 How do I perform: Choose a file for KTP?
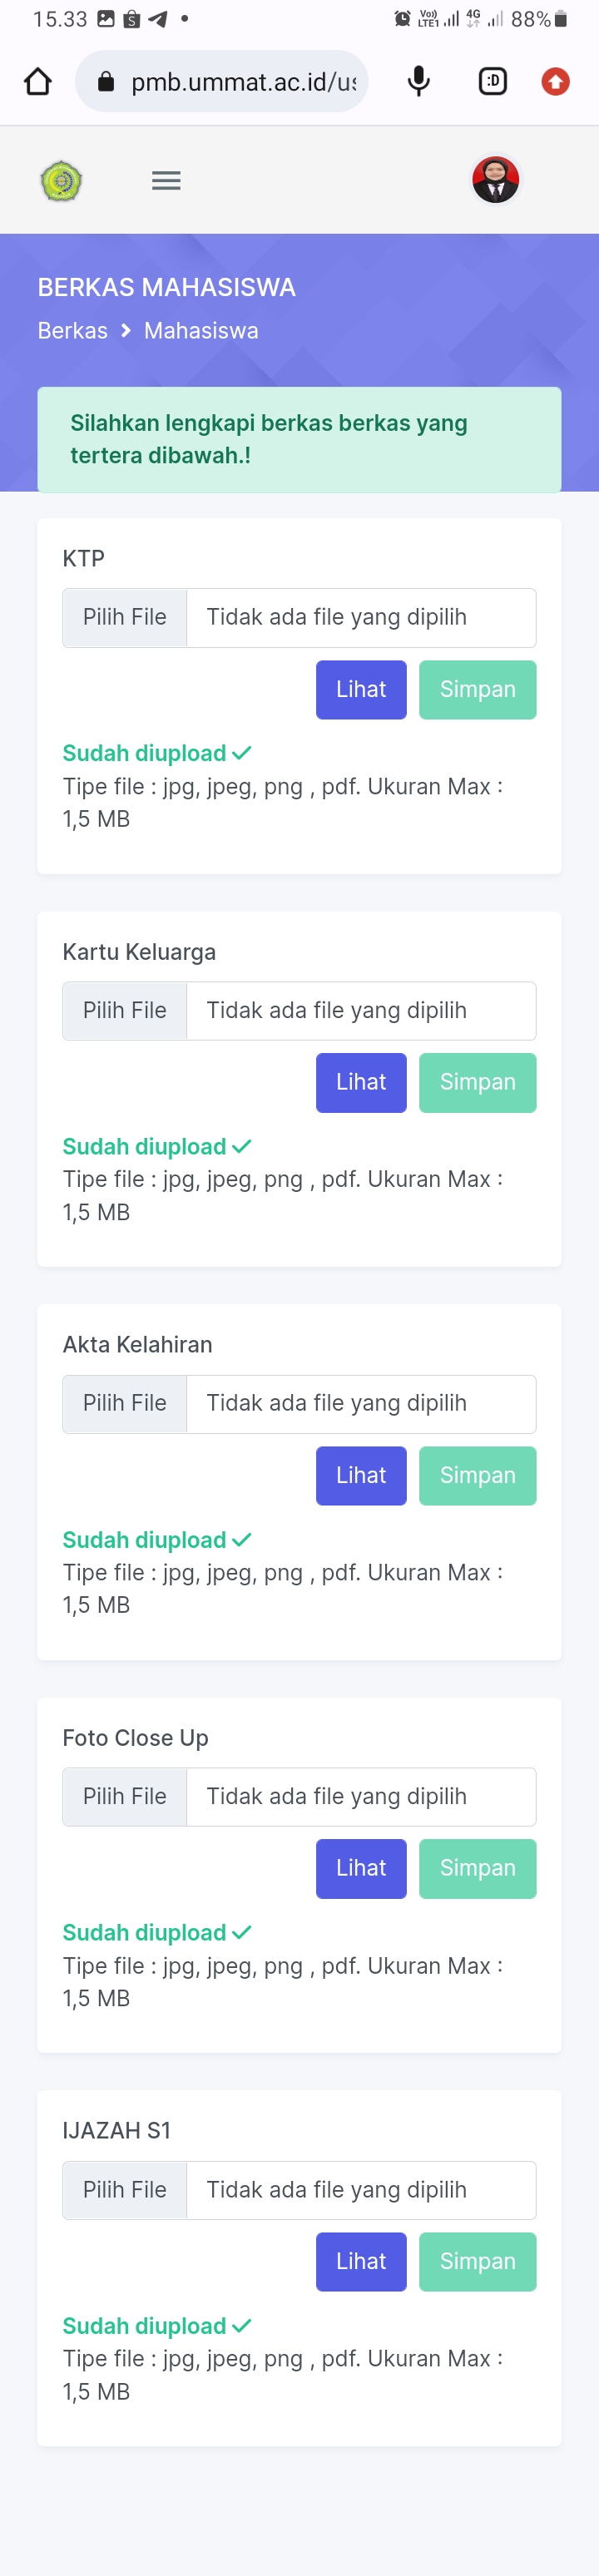(125, 617)
